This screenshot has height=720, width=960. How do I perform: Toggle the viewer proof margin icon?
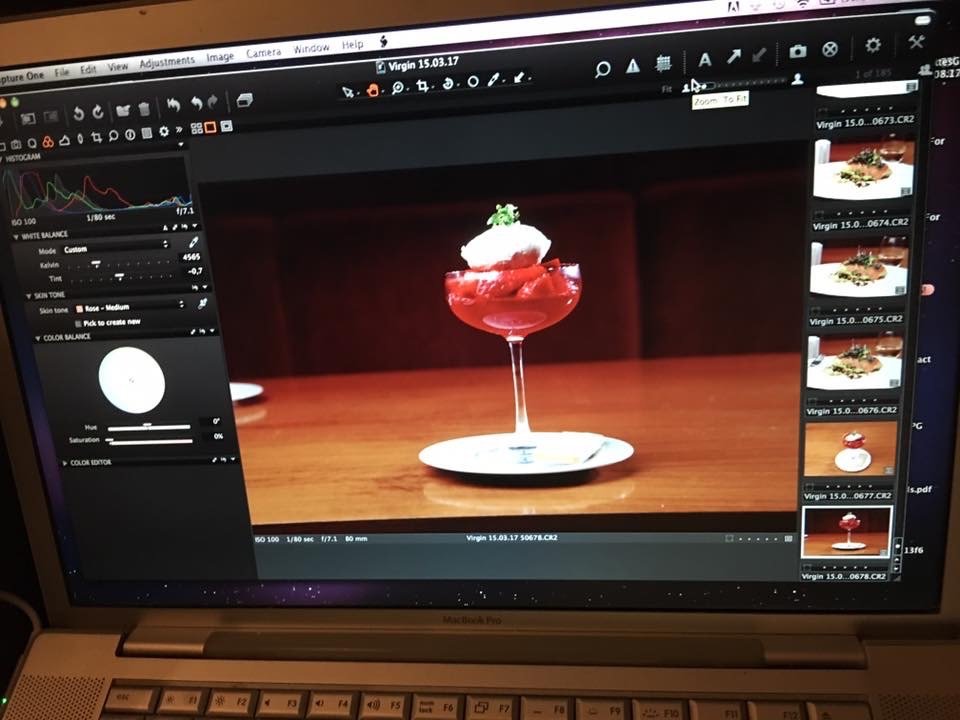point(227,126)
